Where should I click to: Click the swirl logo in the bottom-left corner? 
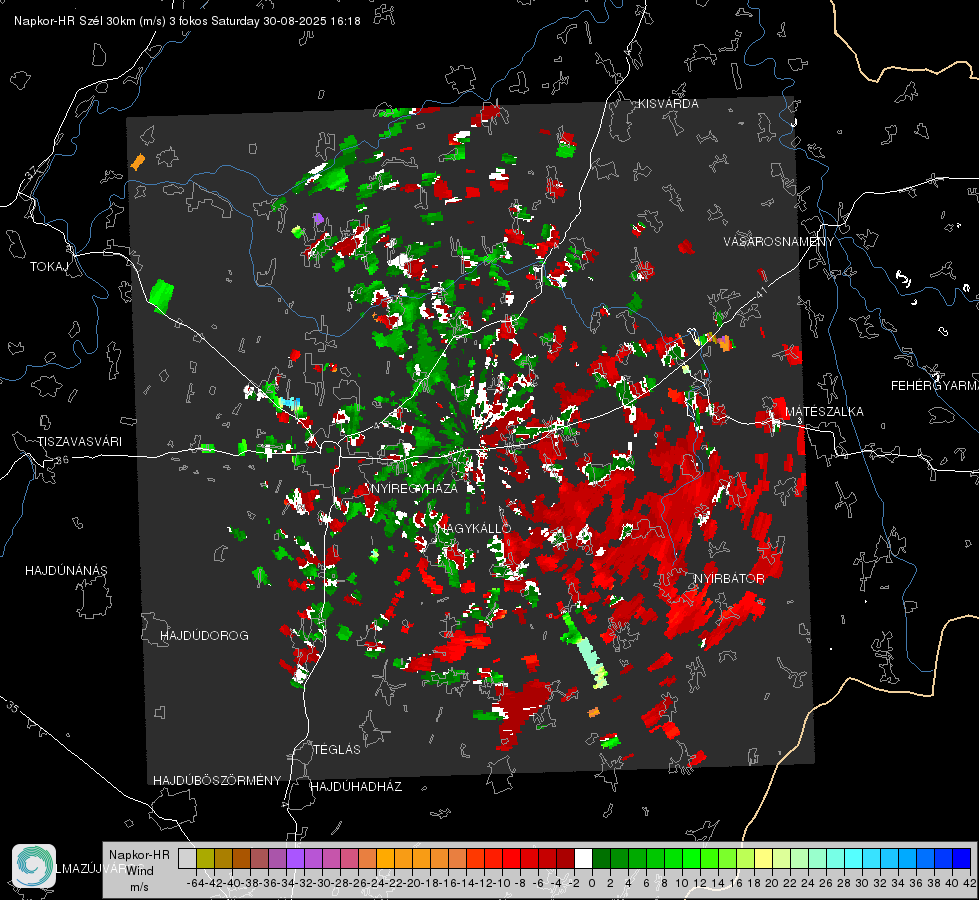[34, 866]
